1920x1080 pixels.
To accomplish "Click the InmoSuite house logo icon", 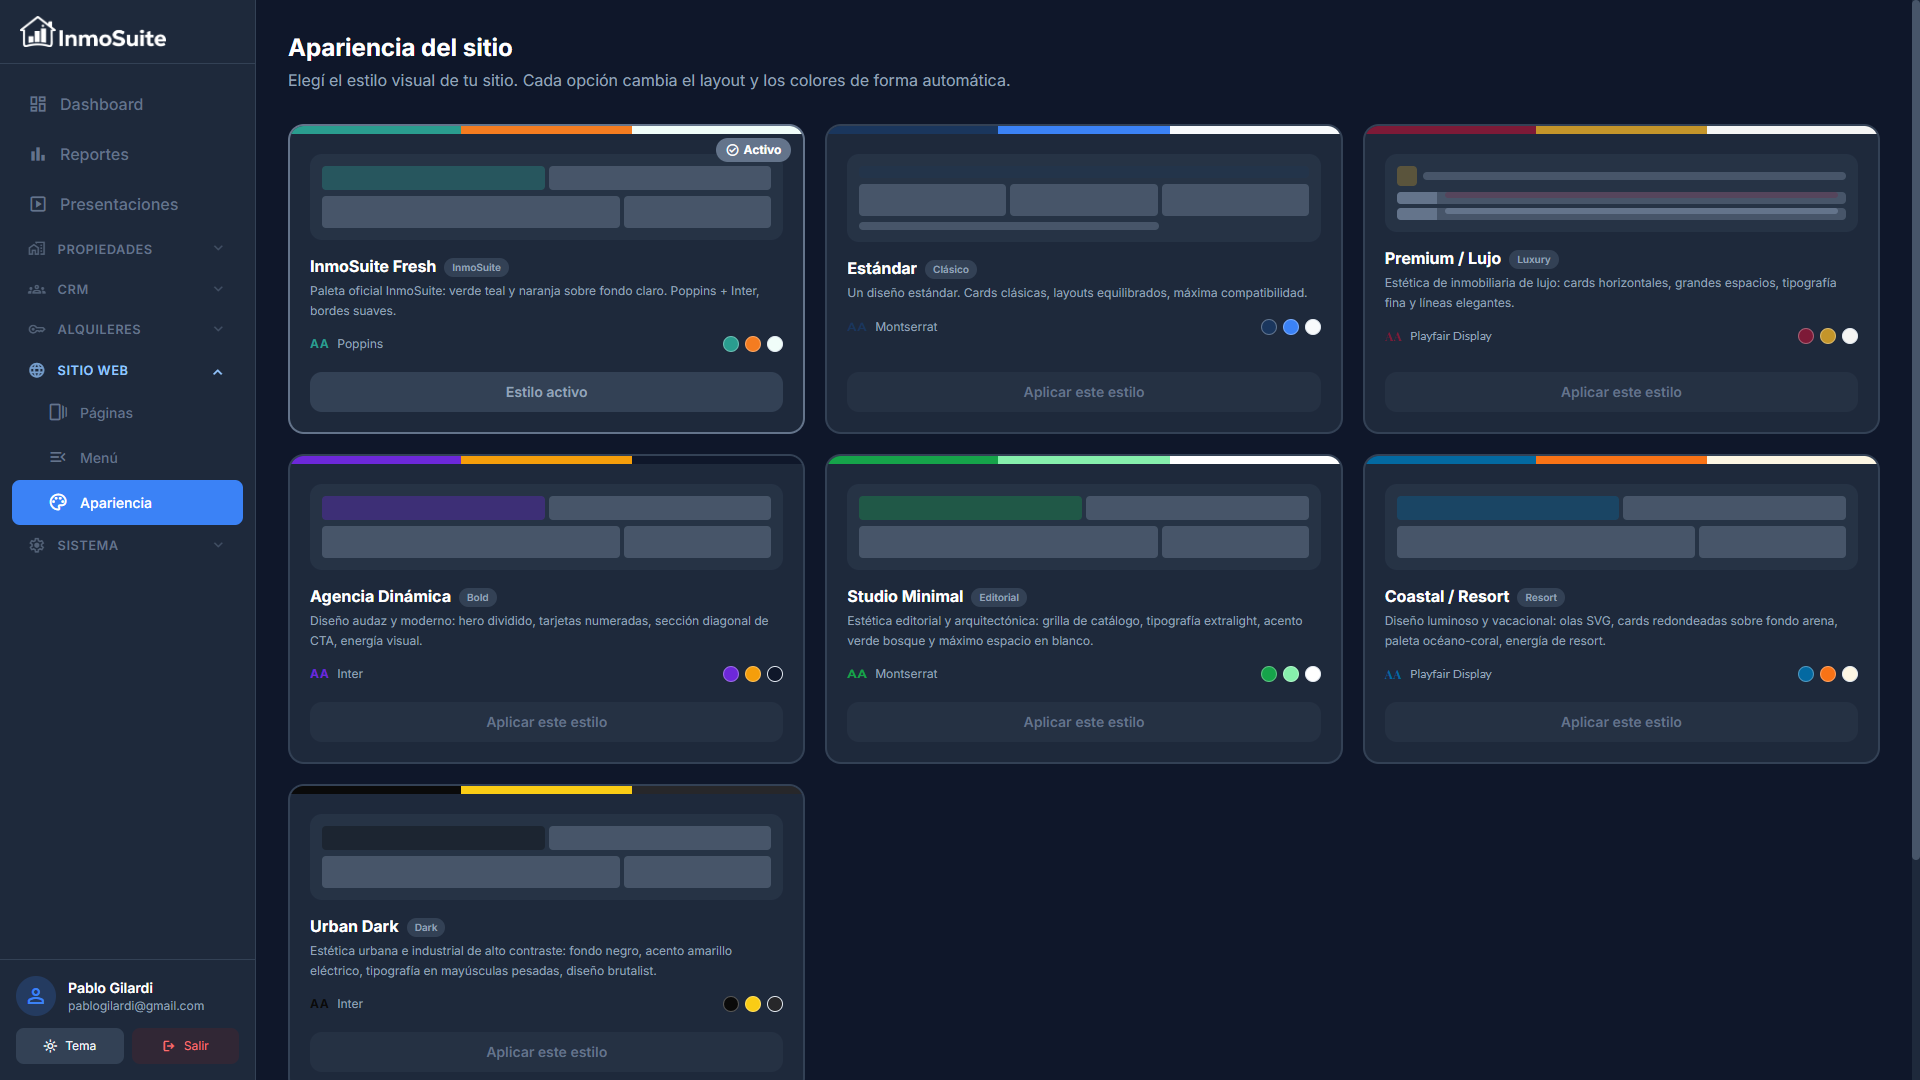I will [x=37, y=32].
